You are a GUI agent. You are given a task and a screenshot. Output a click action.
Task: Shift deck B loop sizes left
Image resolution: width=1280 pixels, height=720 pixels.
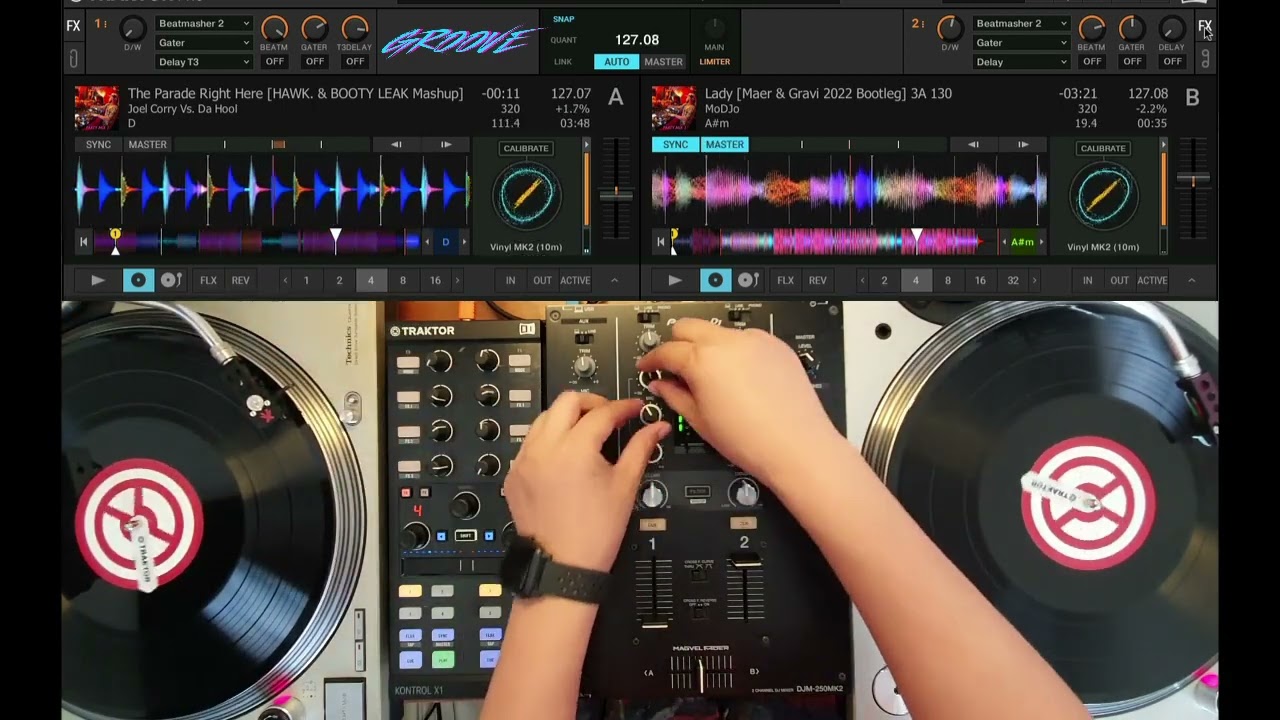[x=861, y=280]
